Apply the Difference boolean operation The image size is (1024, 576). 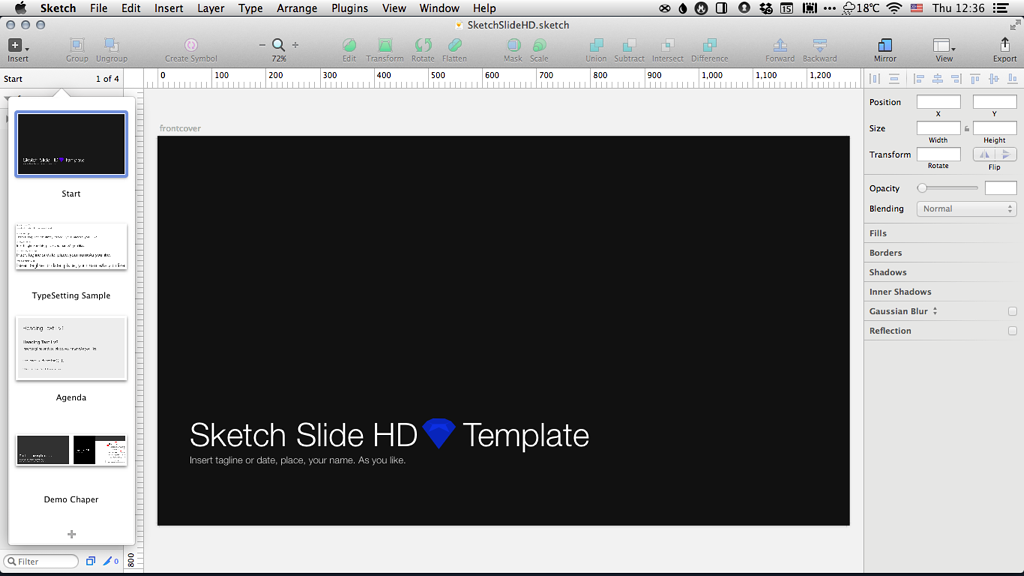709,45
